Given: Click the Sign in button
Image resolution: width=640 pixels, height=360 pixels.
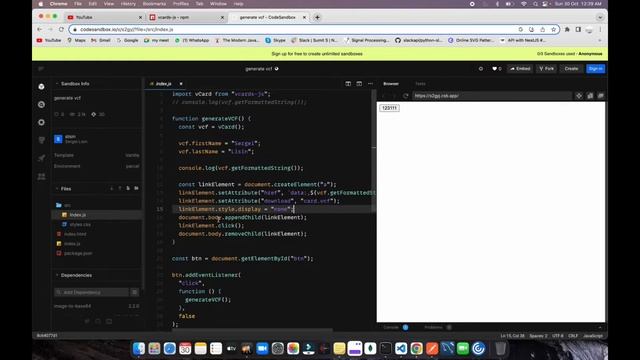Looking at the screenshot, I should coord(596,69).
